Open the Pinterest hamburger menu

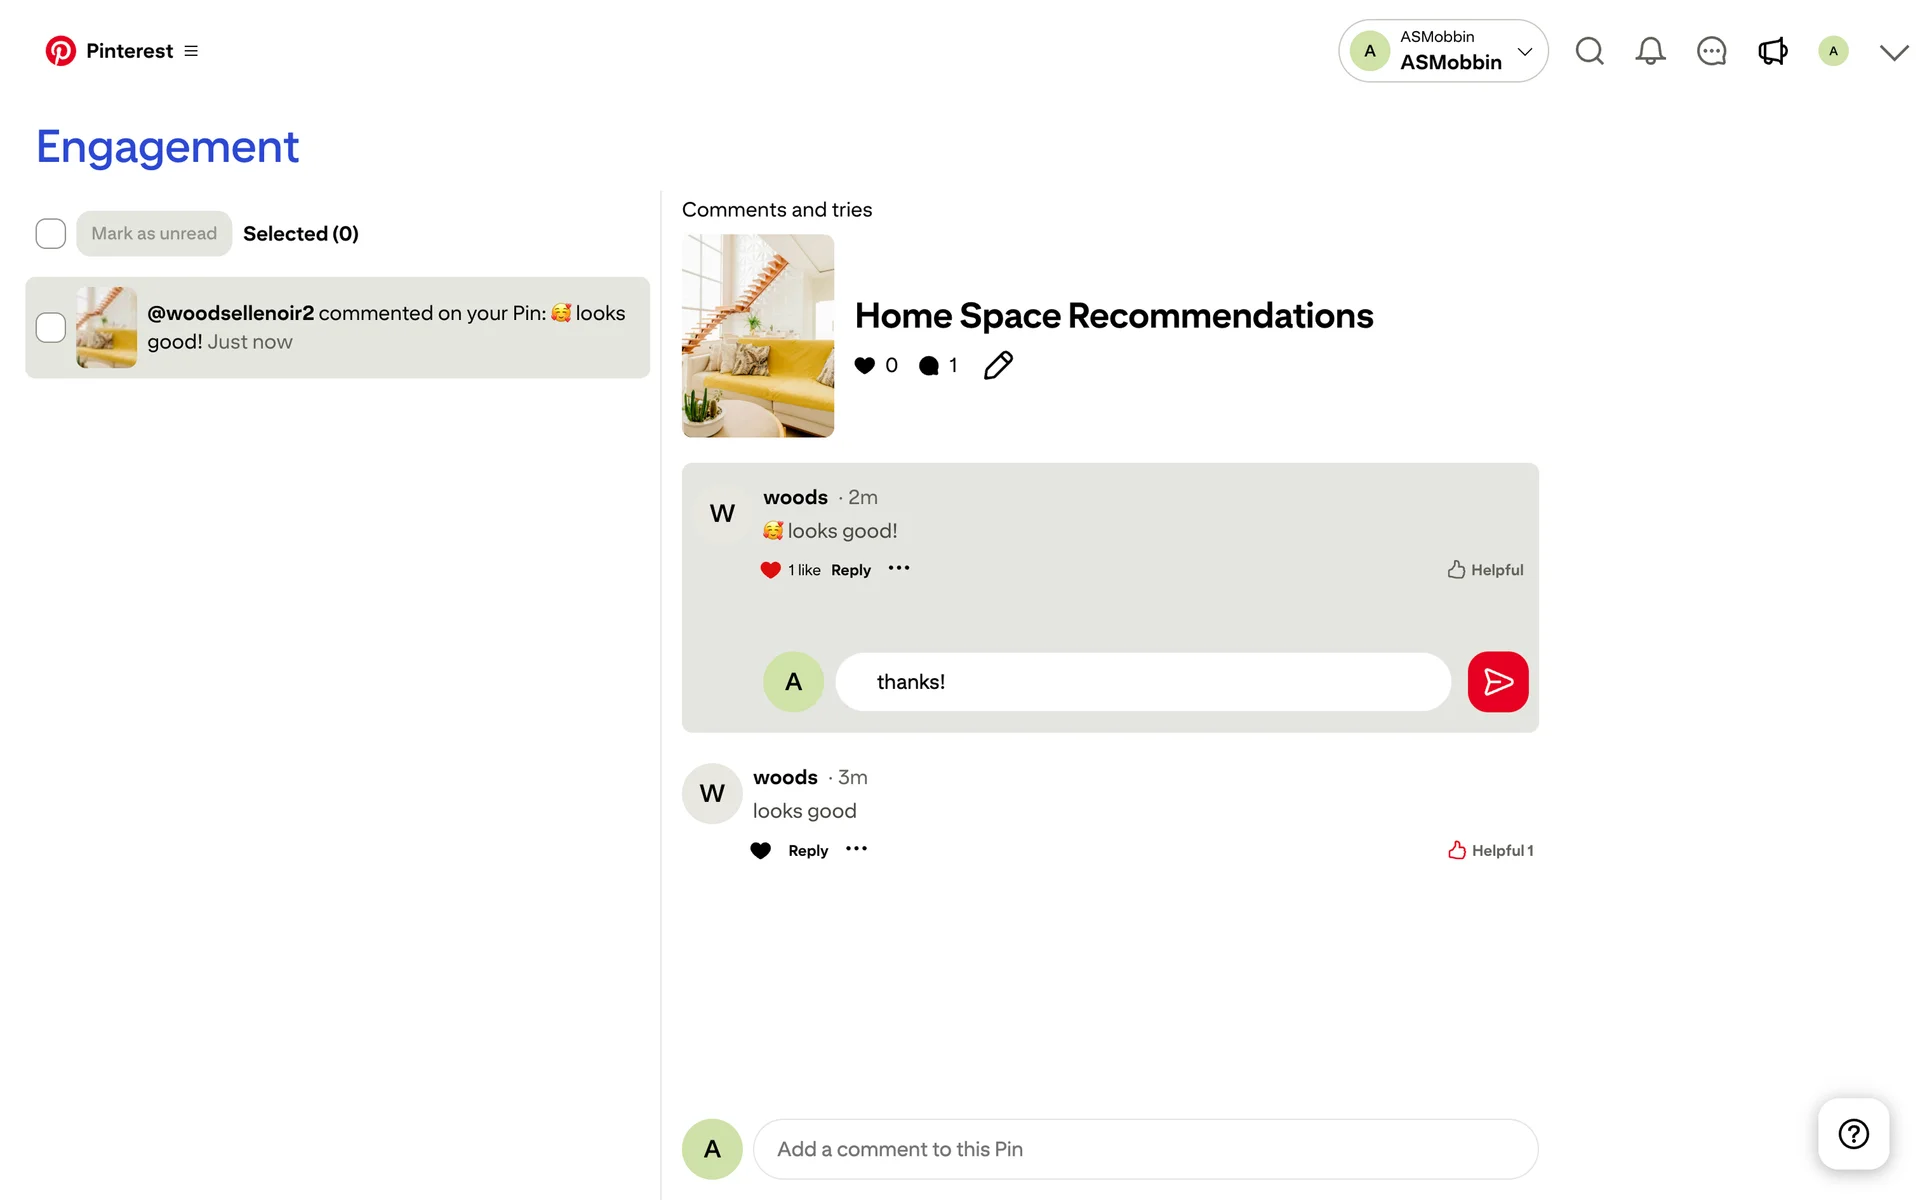191,51
